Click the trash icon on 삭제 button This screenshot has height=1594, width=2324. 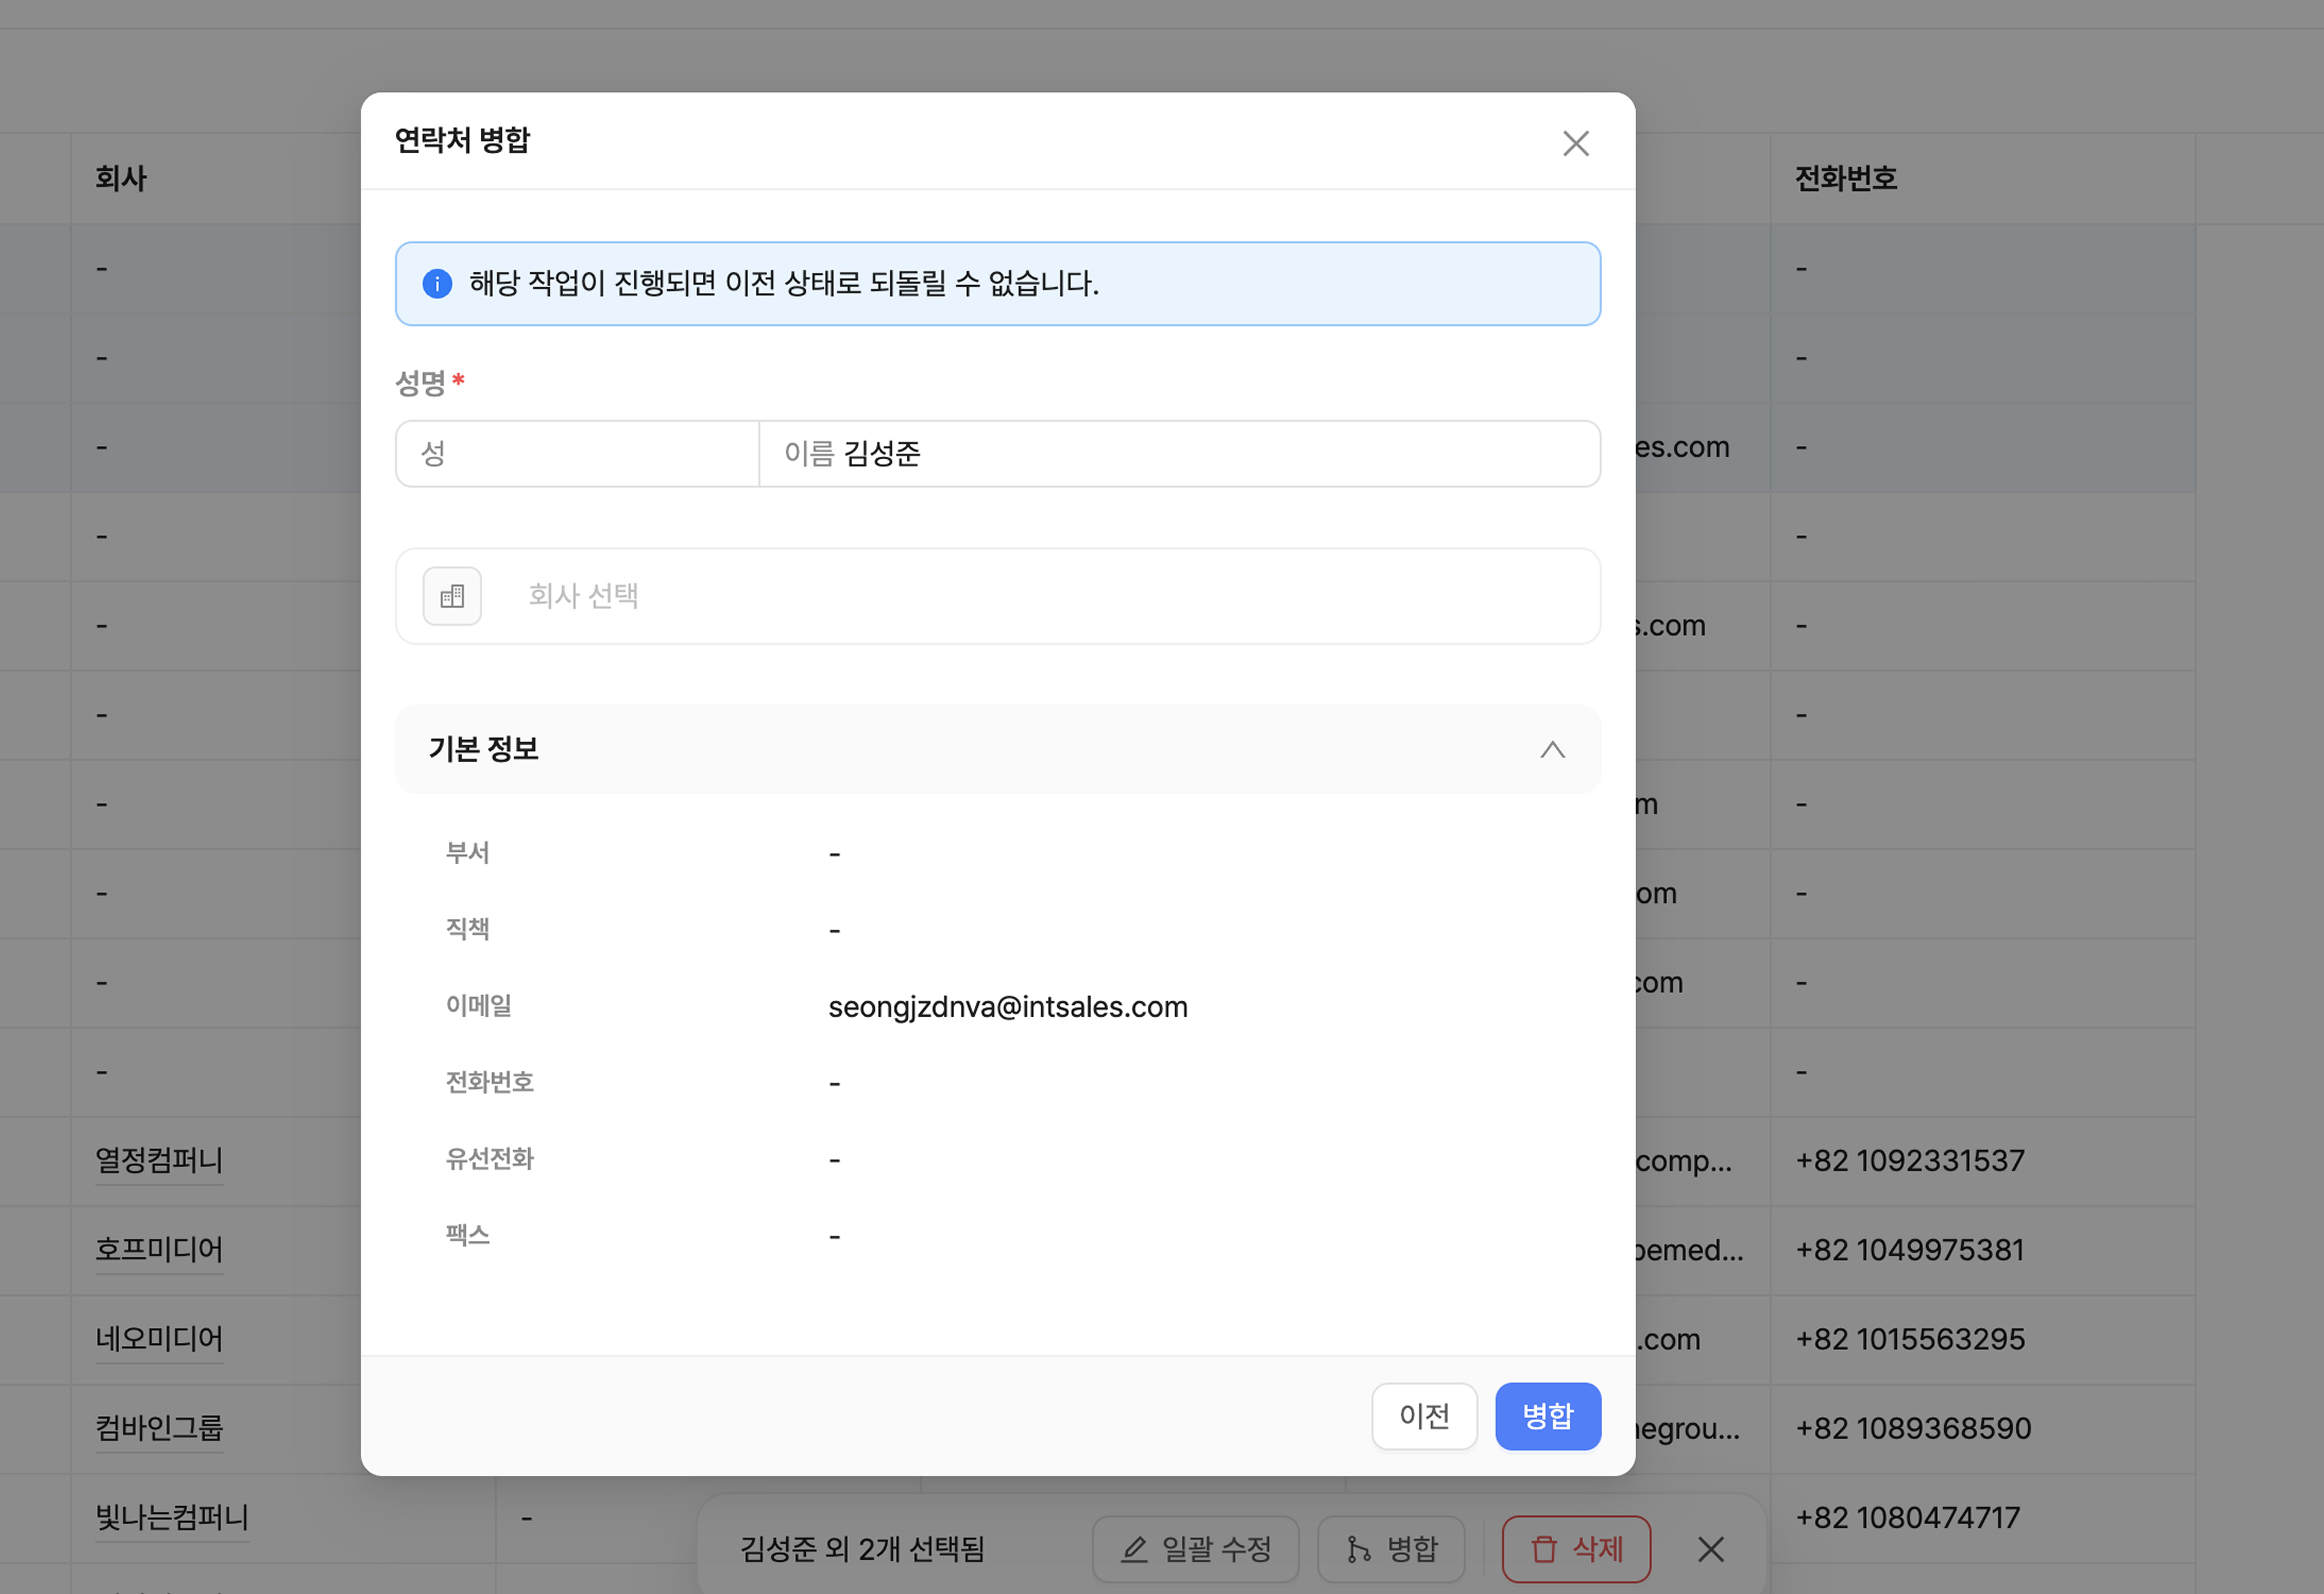1544,1549
